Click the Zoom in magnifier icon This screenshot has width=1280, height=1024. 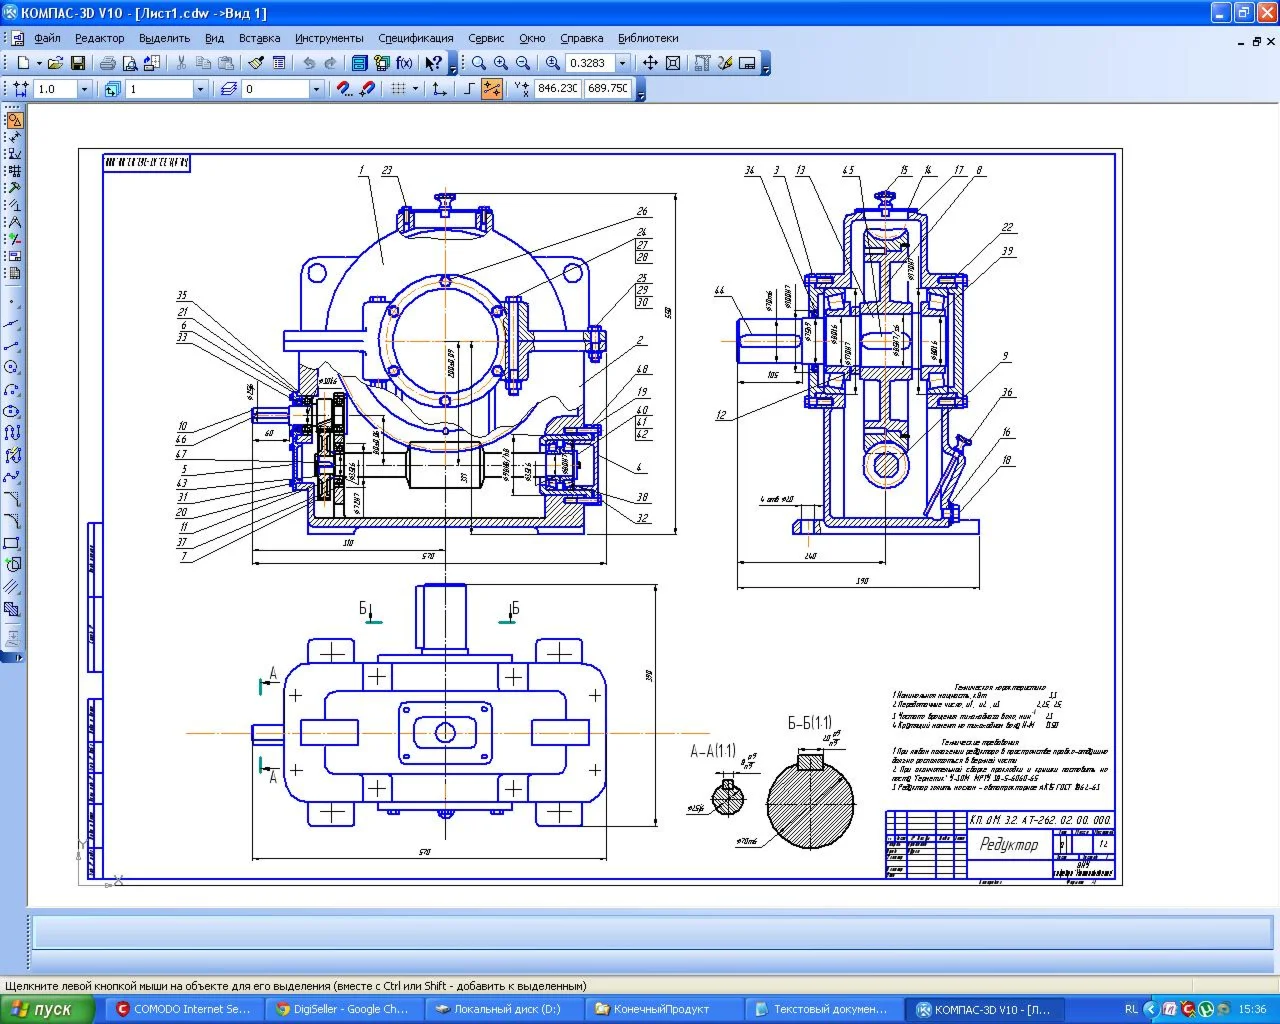[501, 63]
